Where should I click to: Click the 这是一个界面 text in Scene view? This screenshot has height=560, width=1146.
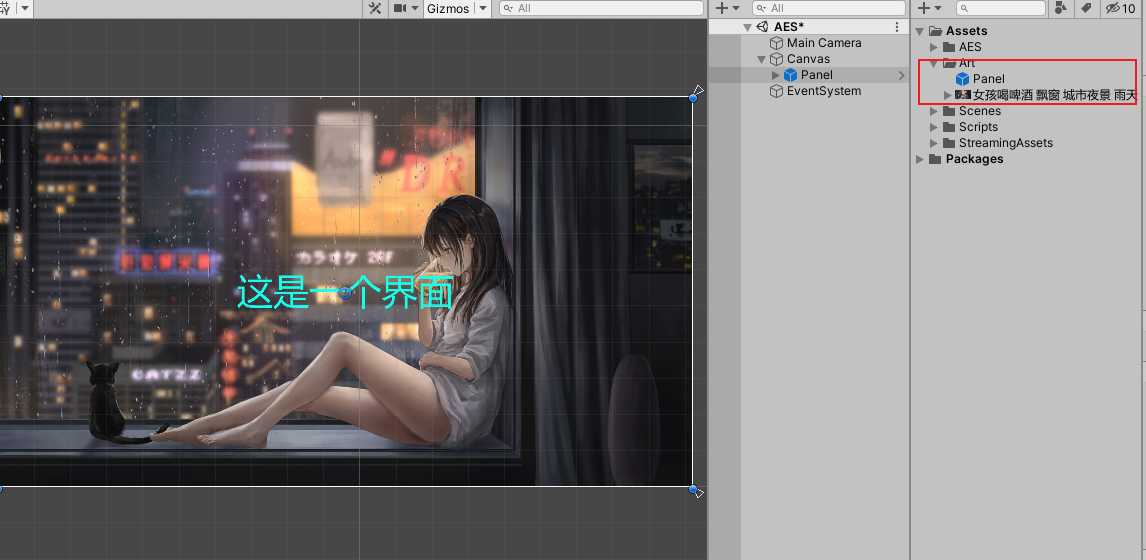(x=345, y=292)
